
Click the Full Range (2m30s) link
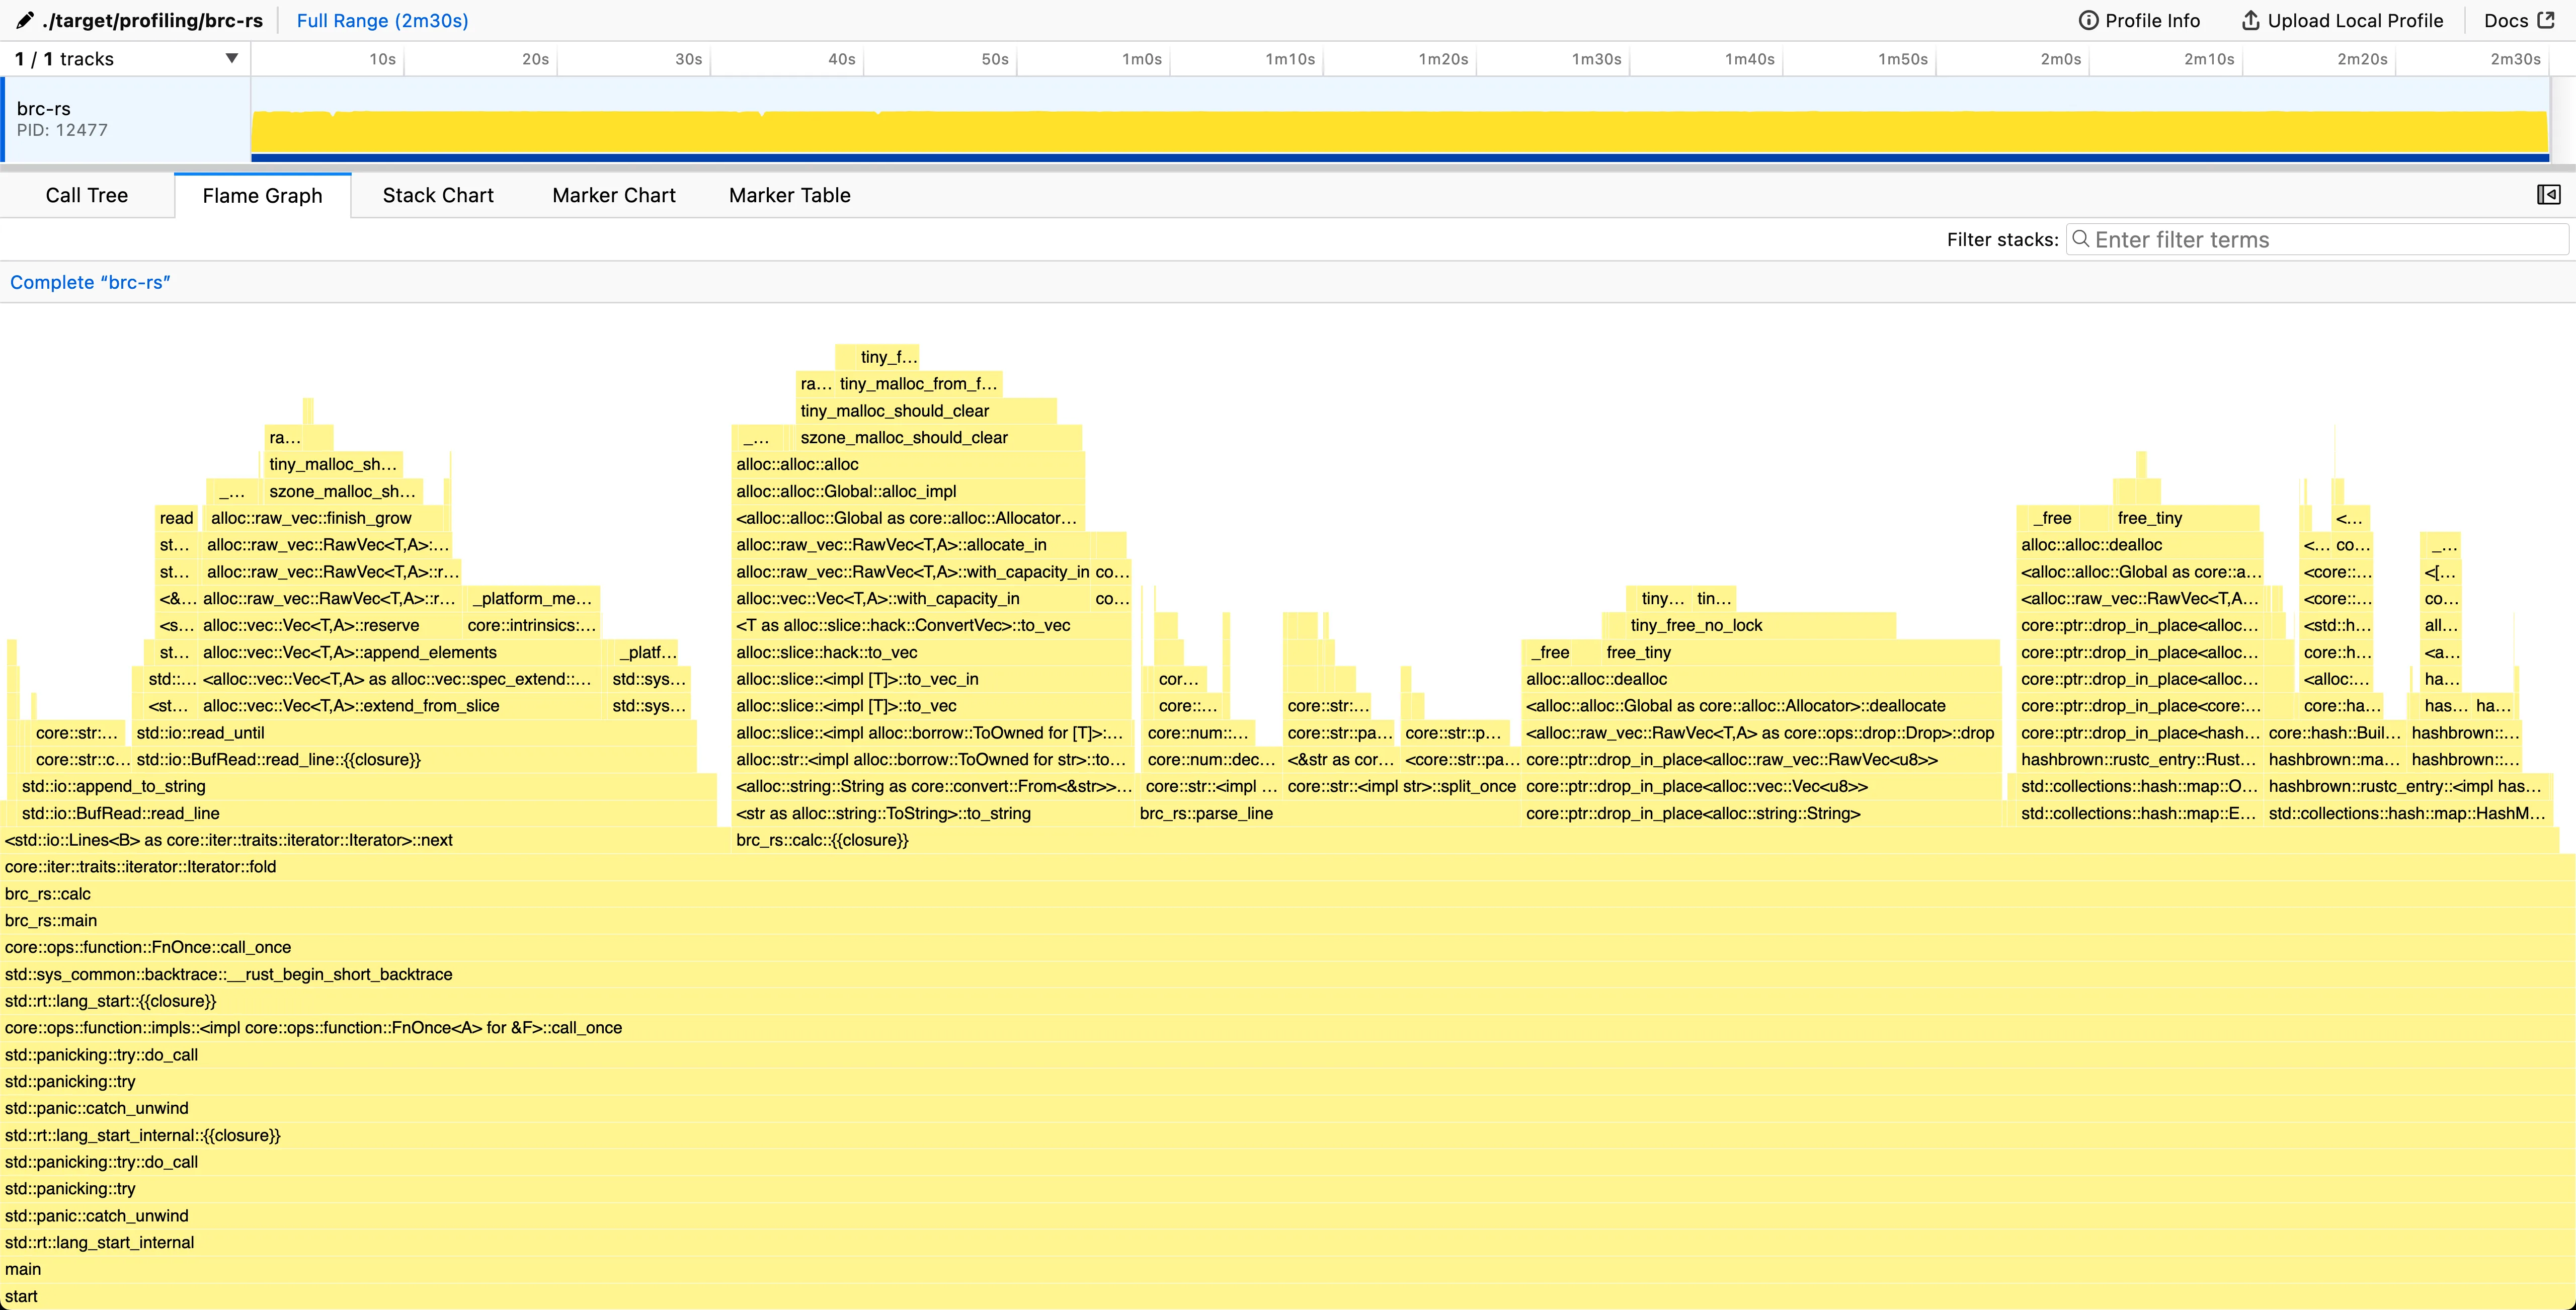[382, 20]
